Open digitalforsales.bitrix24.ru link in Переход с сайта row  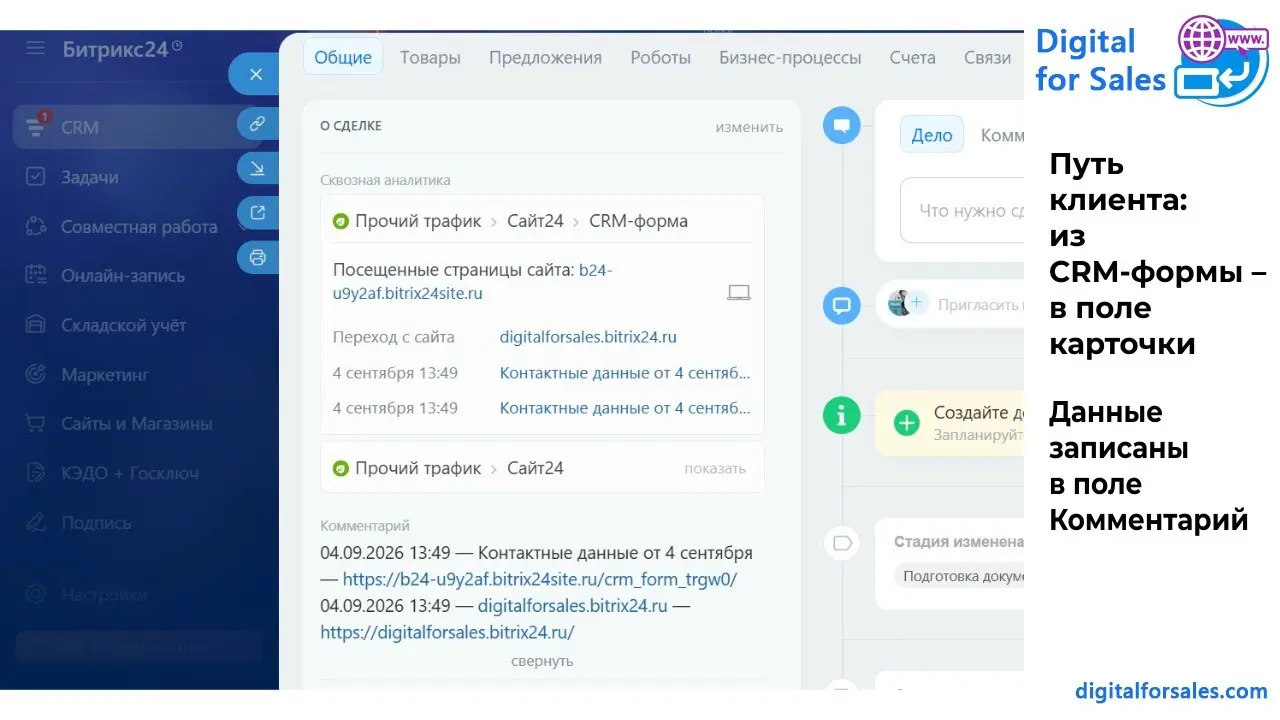(x=588, y=337)
